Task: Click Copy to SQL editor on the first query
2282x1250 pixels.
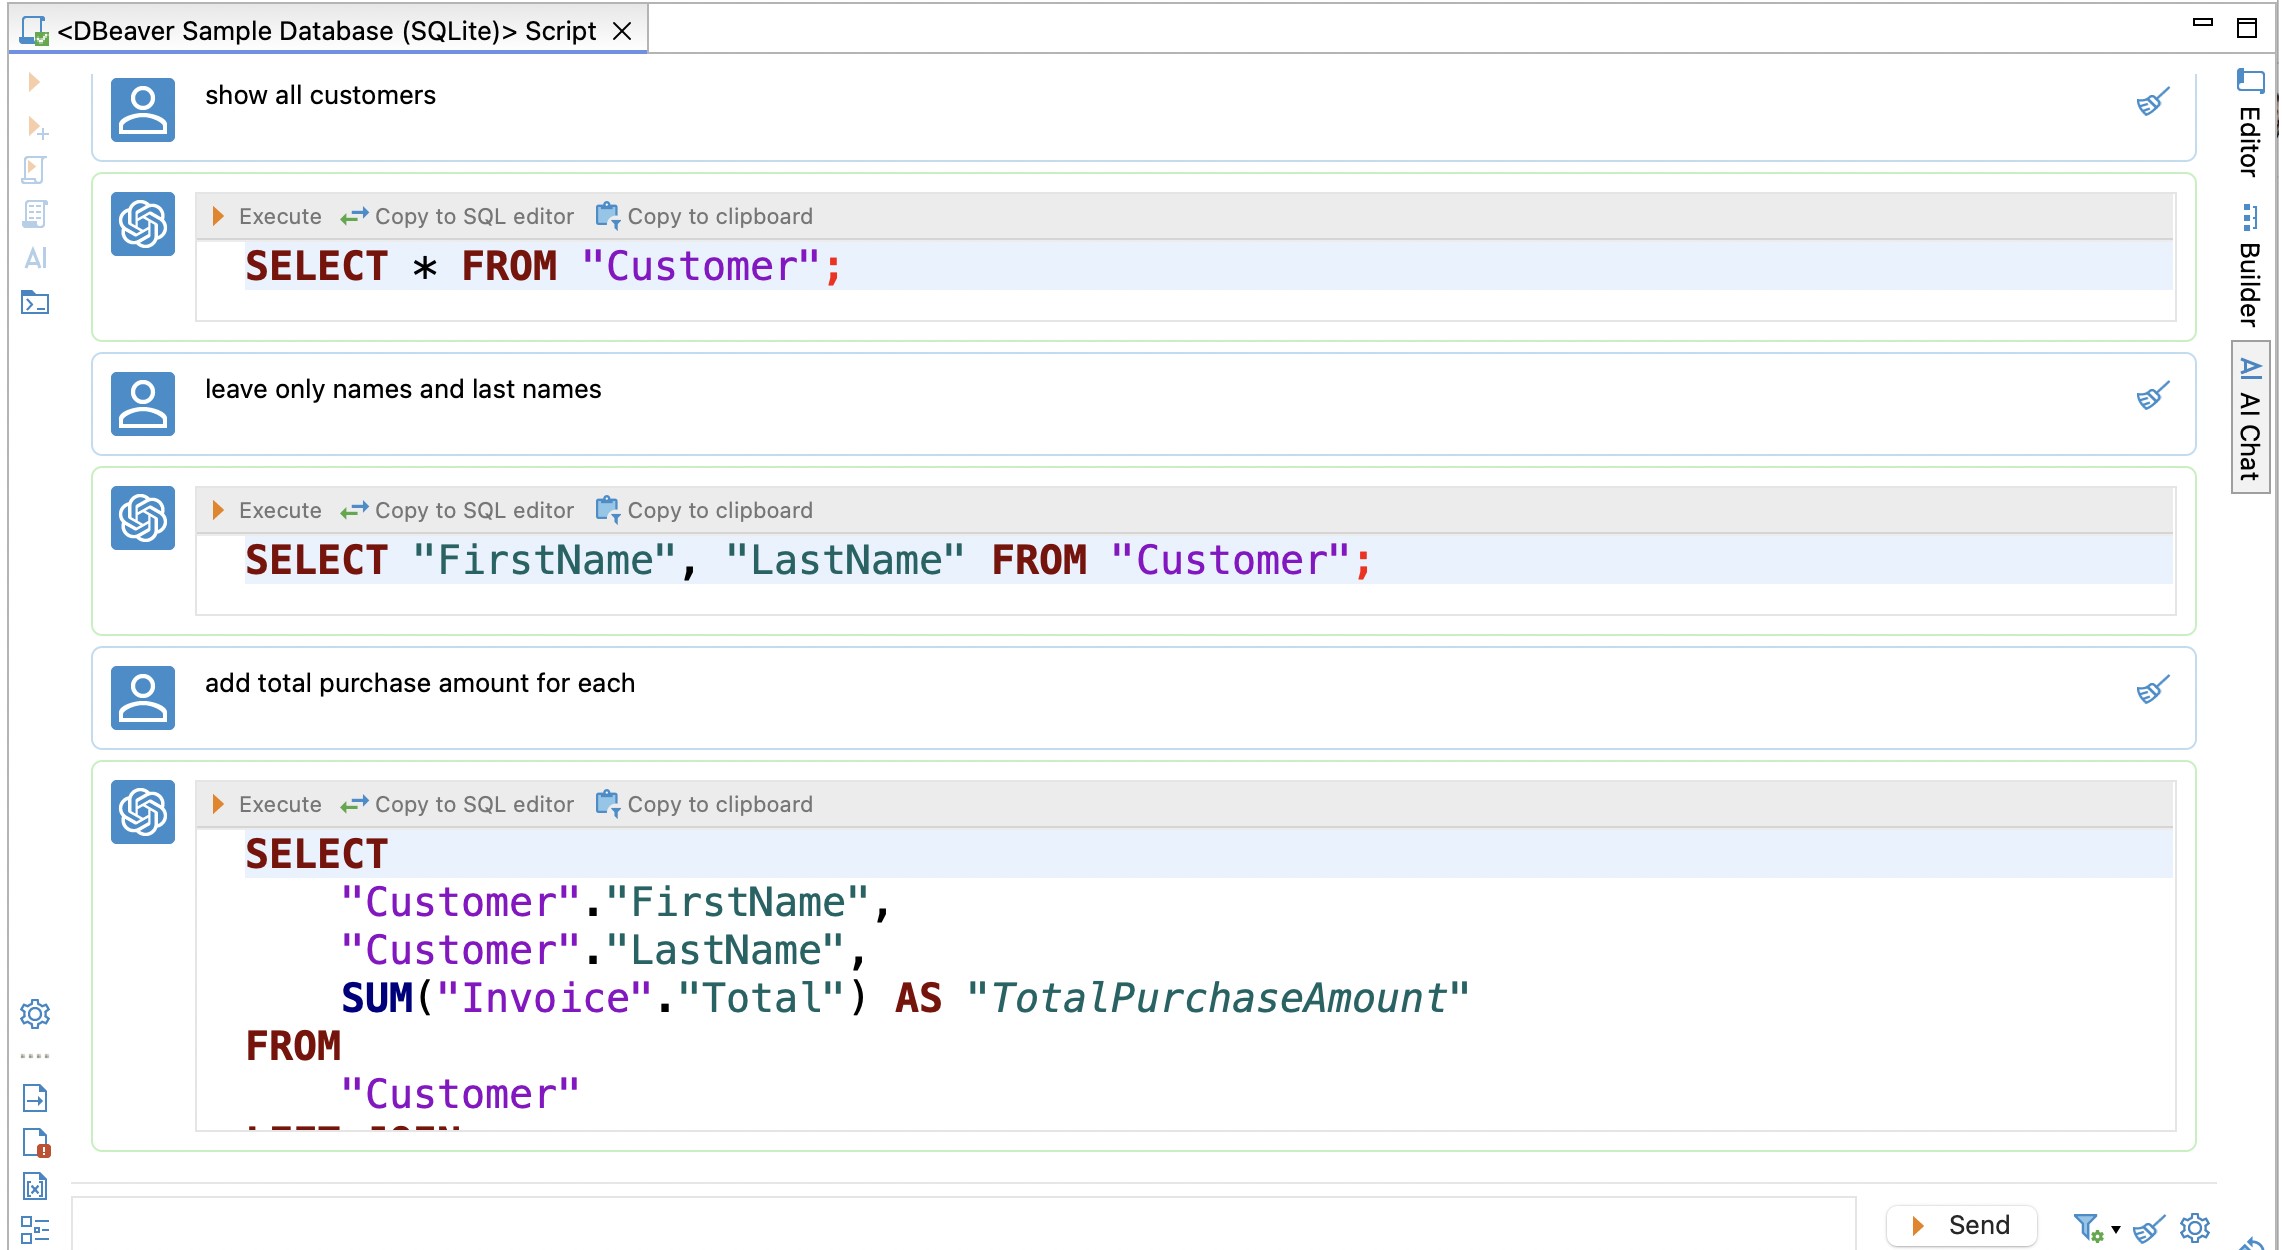Action: pos(460,216)
